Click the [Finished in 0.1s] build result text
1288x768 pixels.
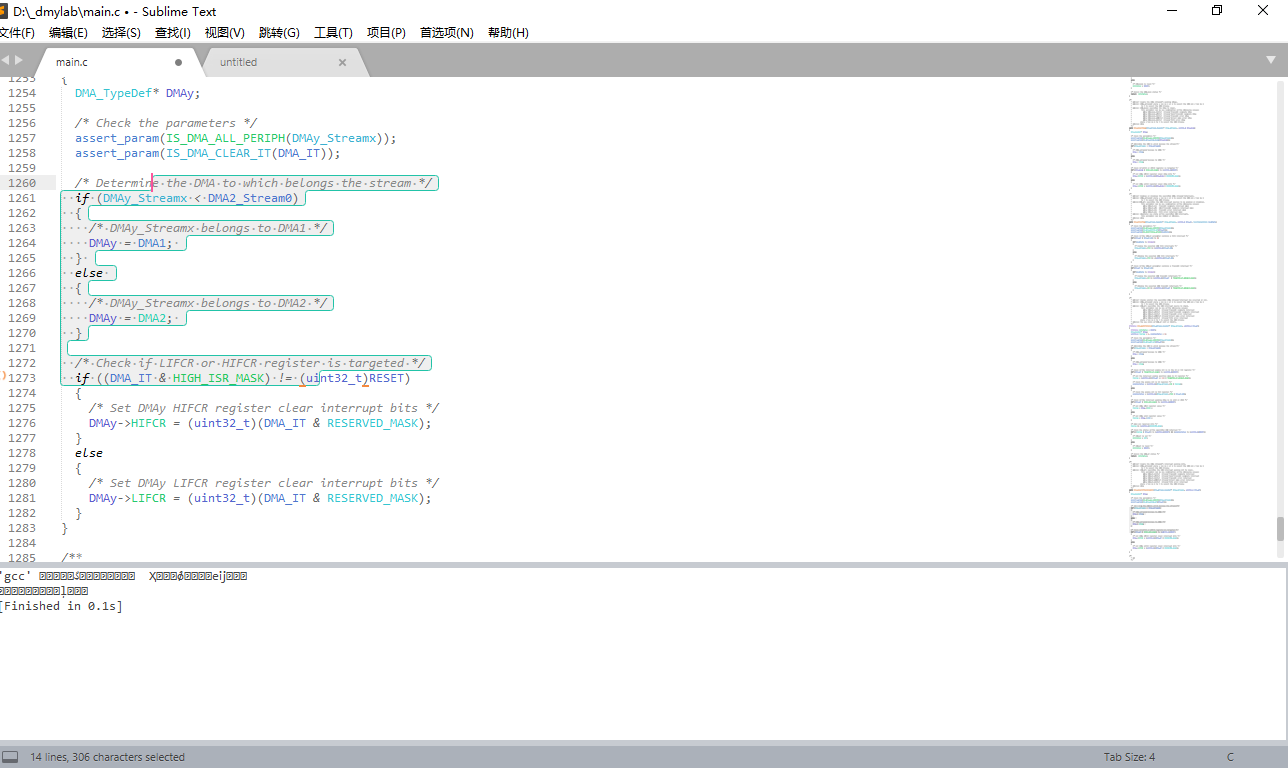pyautogui.click(x=62, y=605)
